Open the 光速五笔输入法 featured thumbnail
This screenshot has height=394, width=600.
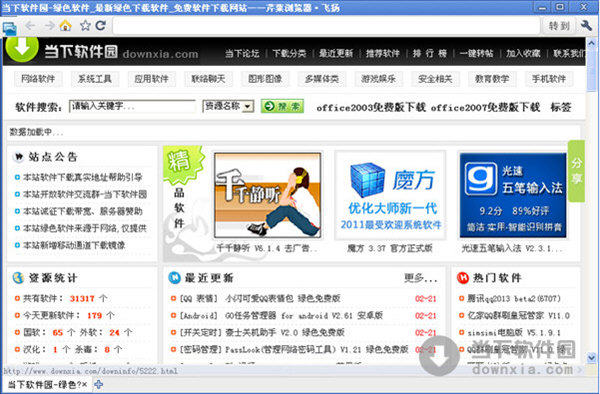[513, 195]
